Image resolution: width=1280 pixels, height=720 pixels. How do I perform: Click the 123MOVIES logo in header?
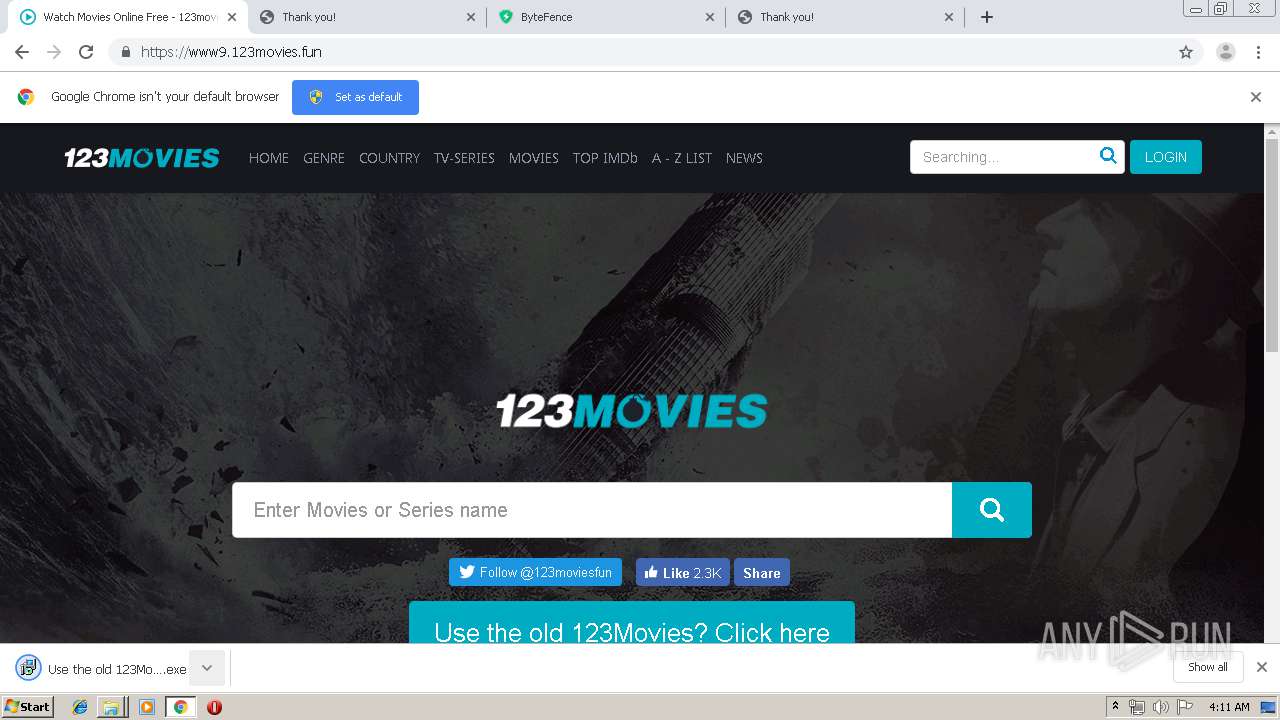click(142, 158)
